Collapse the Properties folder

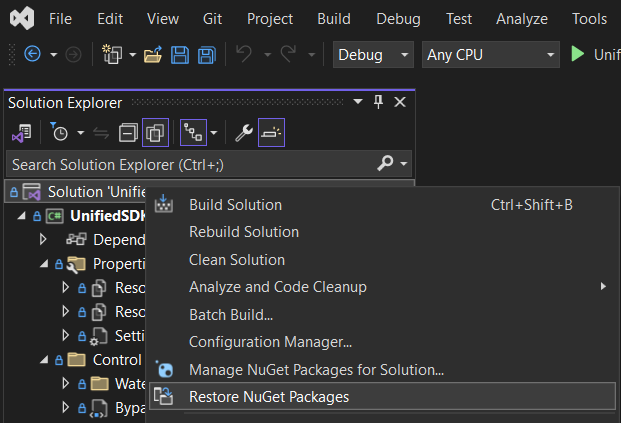(44, 264)
